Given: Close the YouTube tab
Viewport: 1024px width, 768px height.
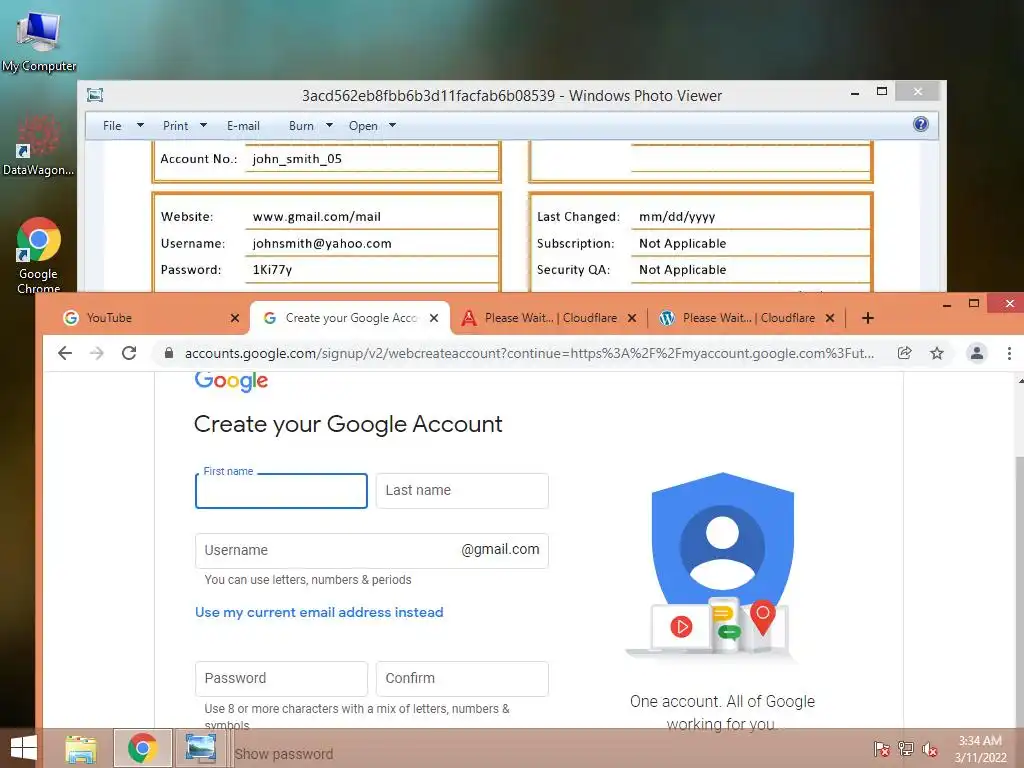Looking at the screenshot, I should pyautogui.click(x=235, y=318).
